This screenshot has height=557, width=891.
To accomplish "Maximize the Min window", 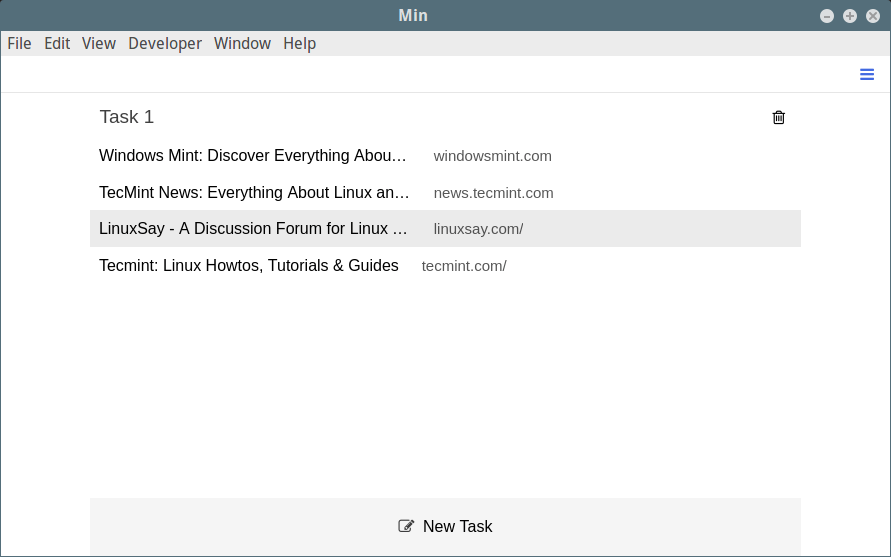I will [850, 16].
